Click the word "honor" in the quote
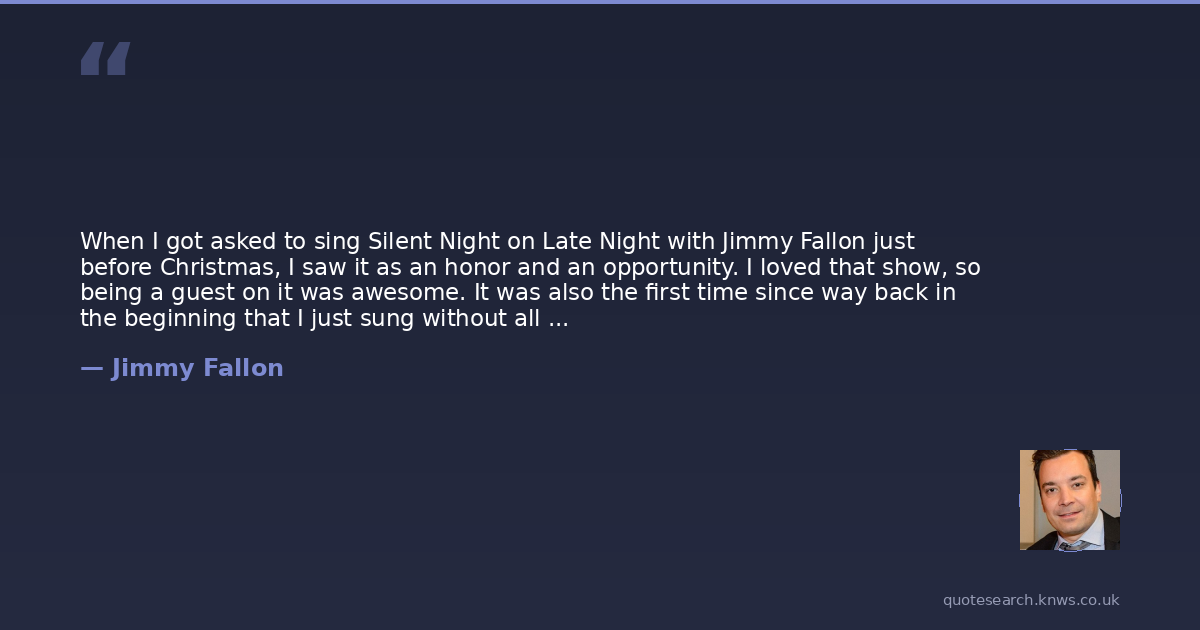 click(472, 268)
